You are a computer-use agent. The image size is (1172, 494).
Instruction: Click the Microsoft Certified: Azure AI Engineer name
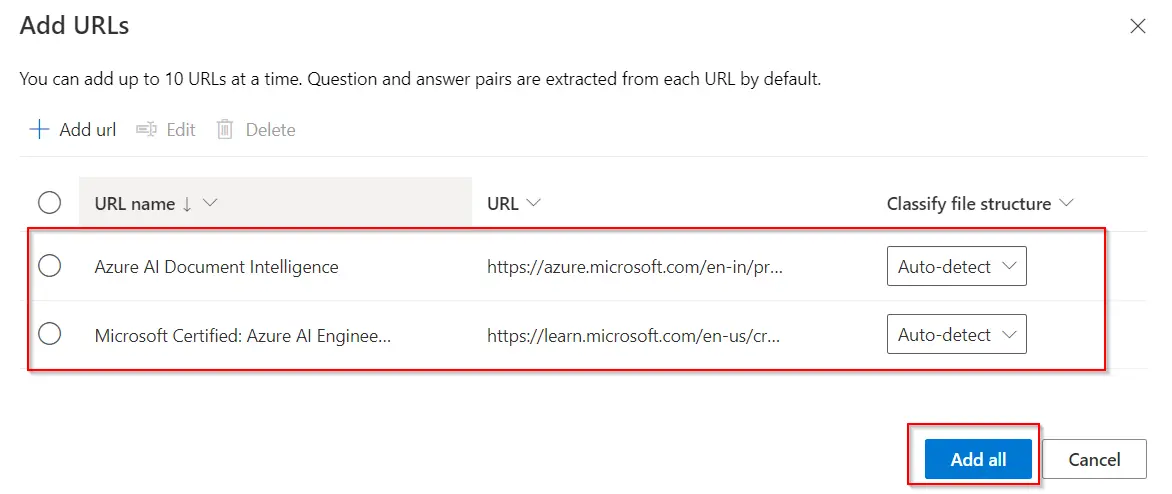[242, 335]
